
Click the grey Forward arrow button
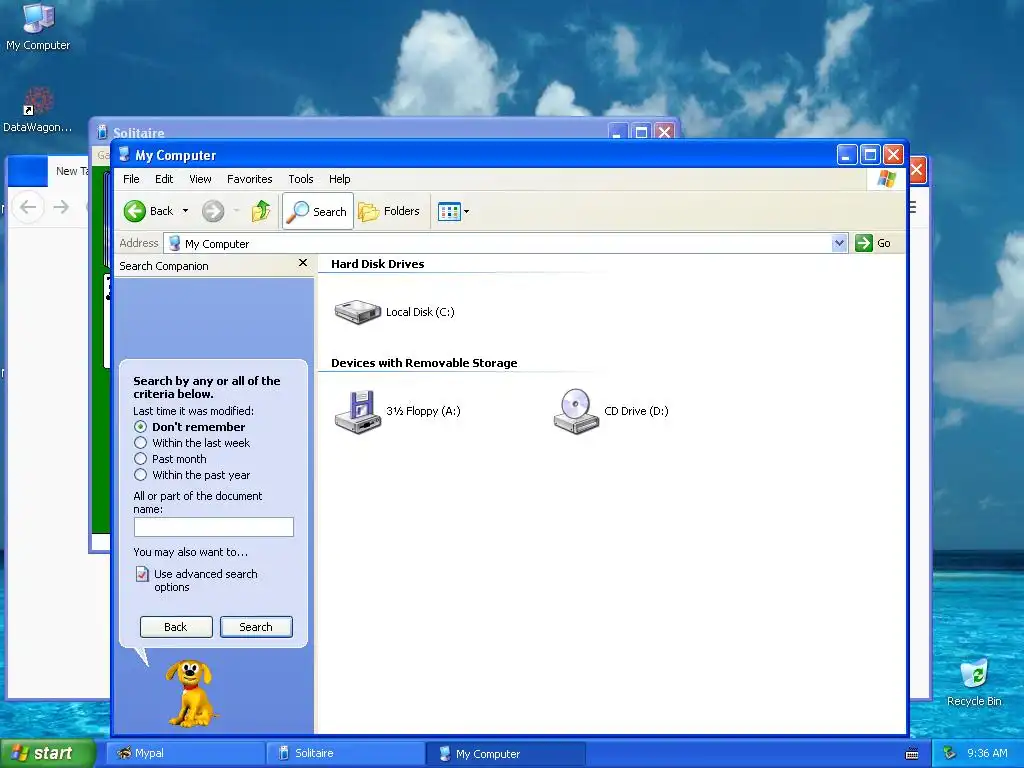[213, 211]
